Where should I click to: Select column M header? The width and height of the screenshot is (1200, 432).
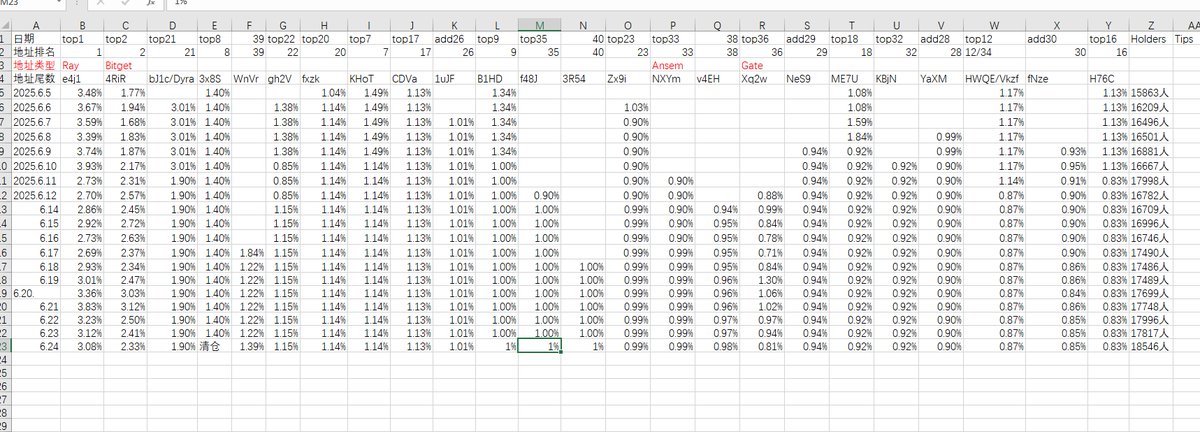click(540, 24)
